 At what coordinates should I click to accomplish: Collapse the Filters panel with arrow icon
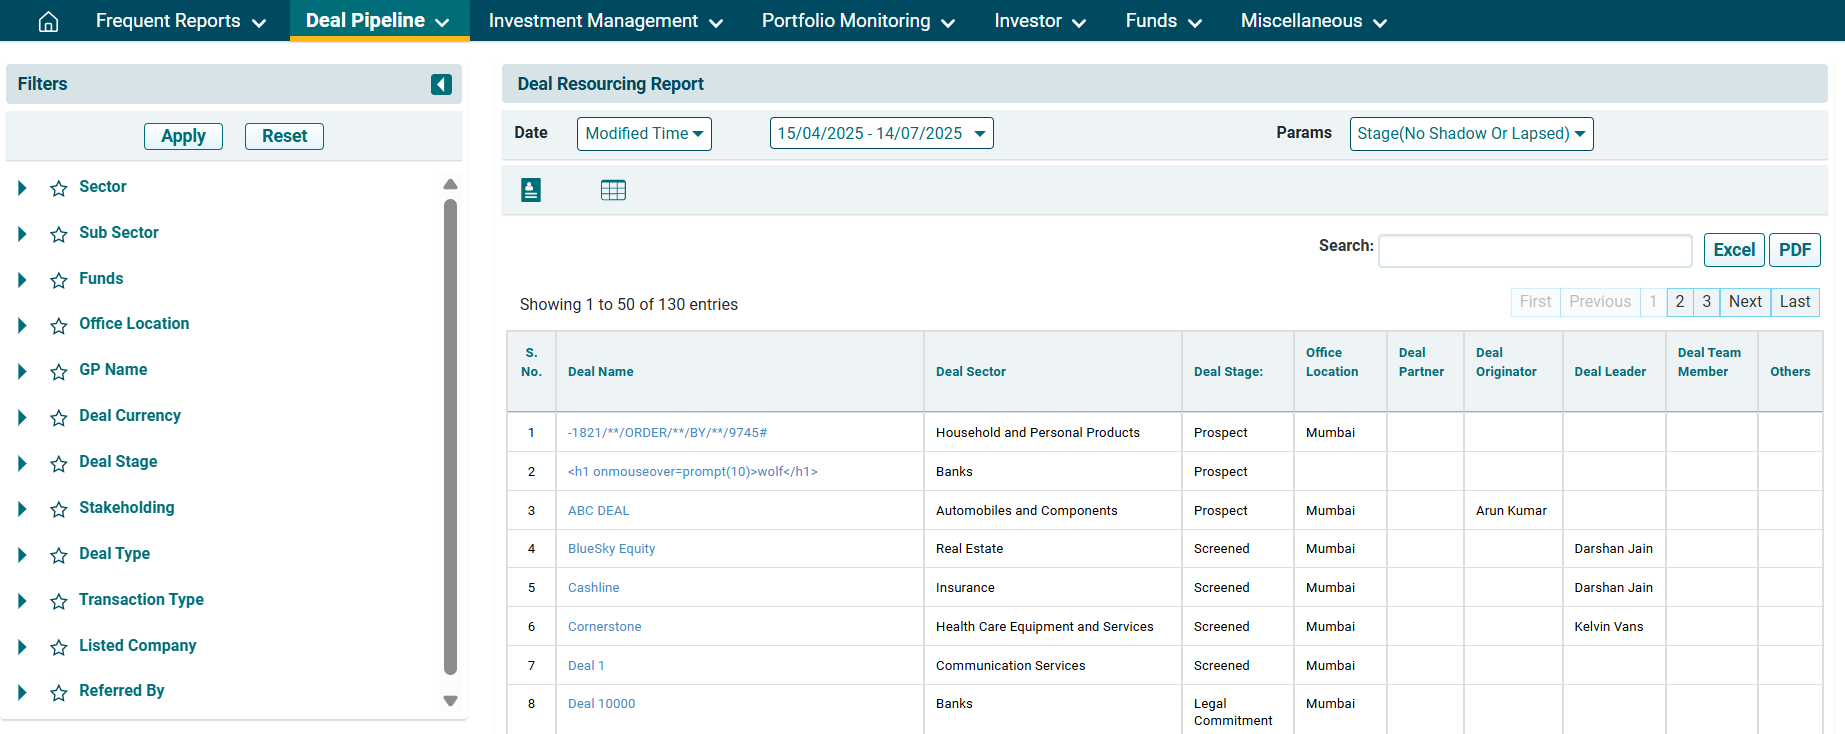pyautogui.click(x=441, y=84)
